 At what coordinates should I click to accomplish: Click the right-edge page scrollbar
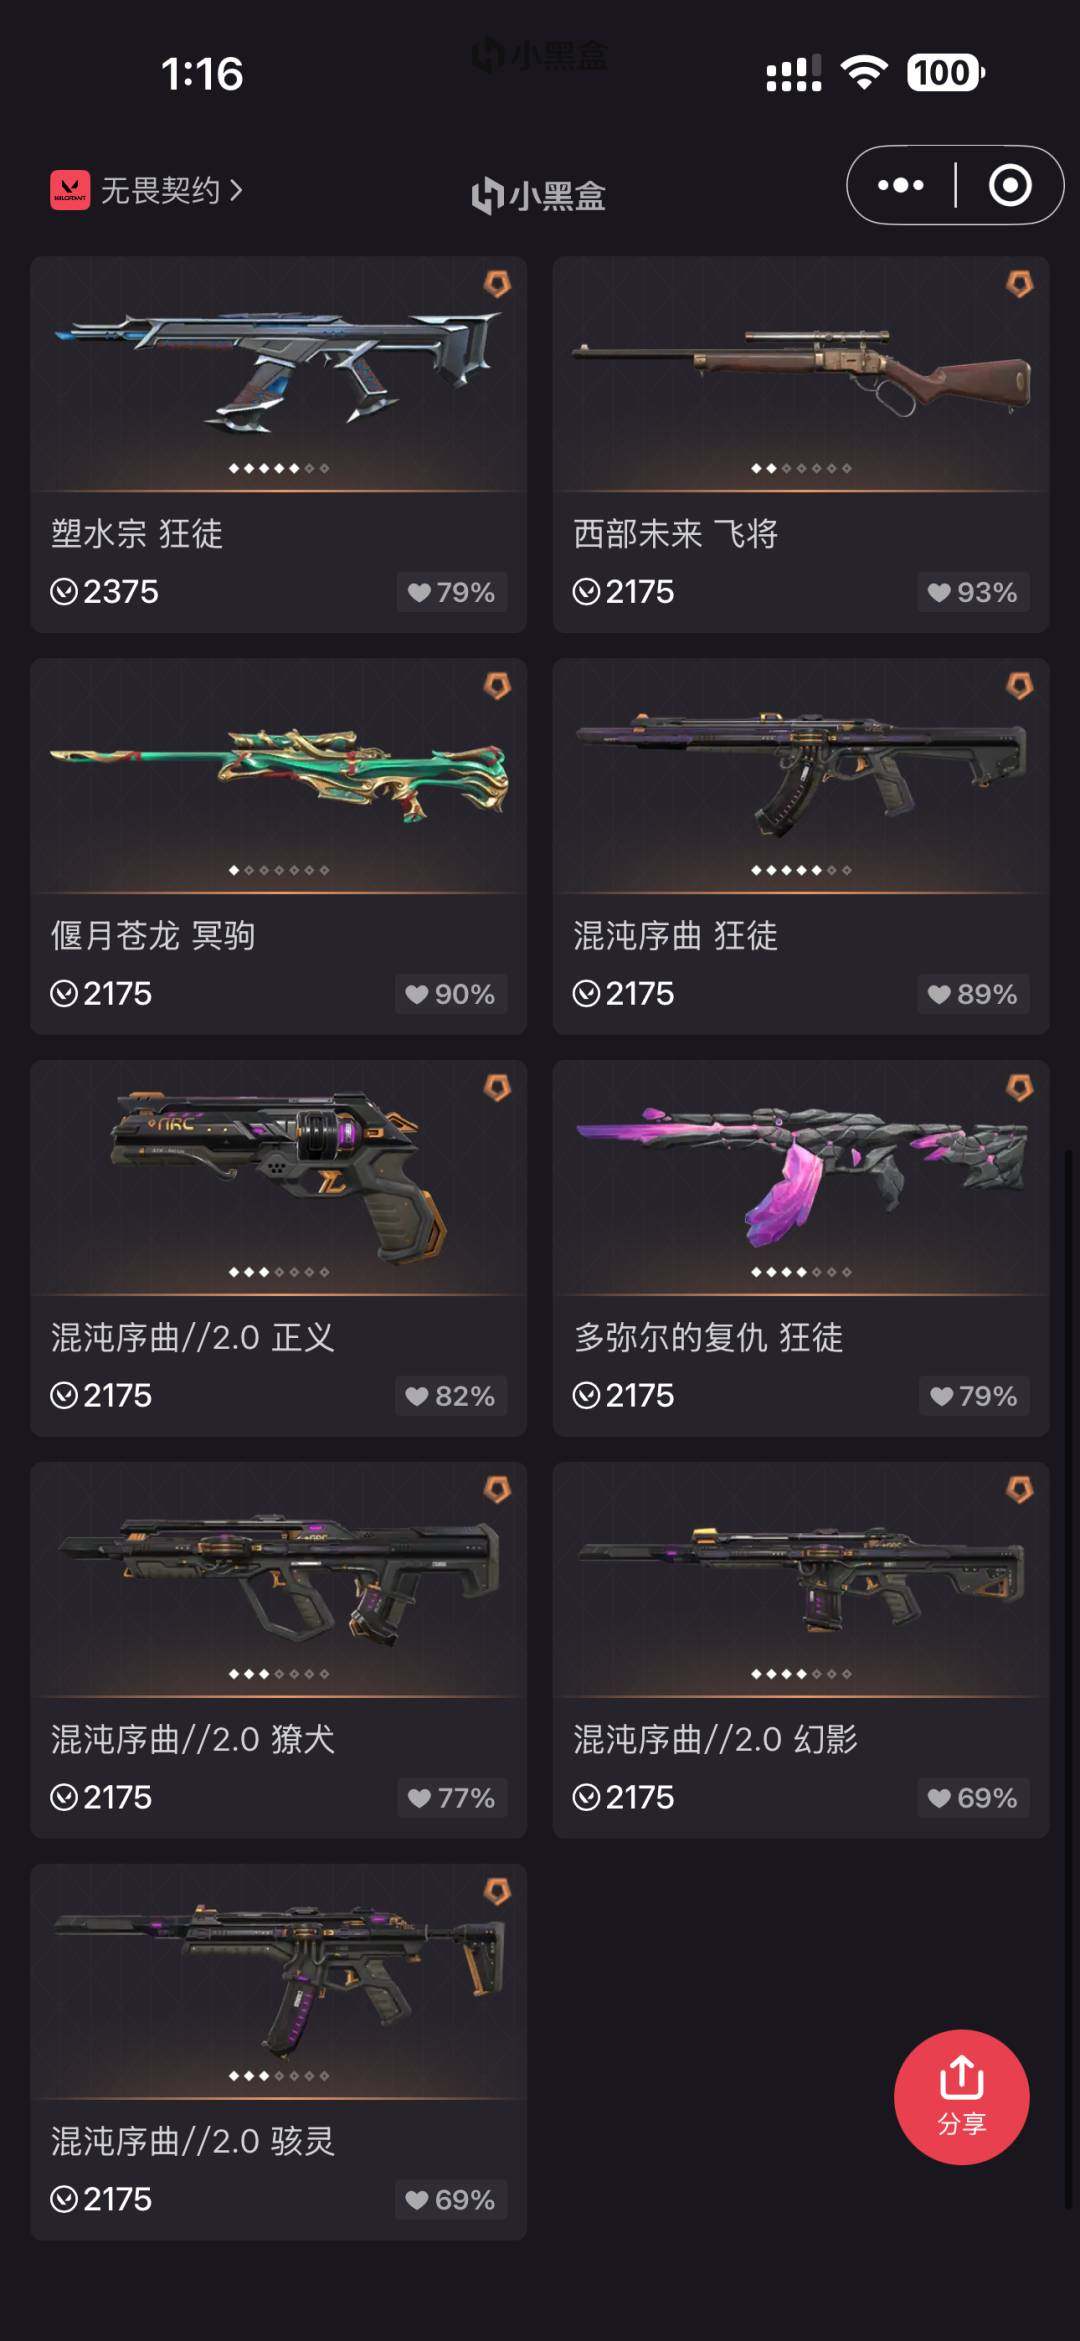1068,1680
